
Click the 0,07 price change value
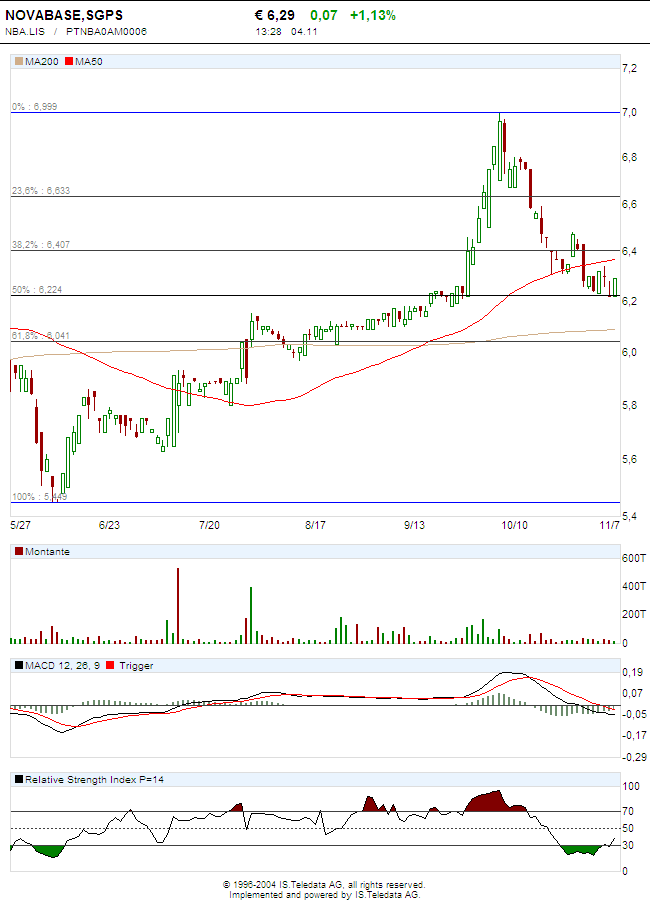click(x=324, y=15)
